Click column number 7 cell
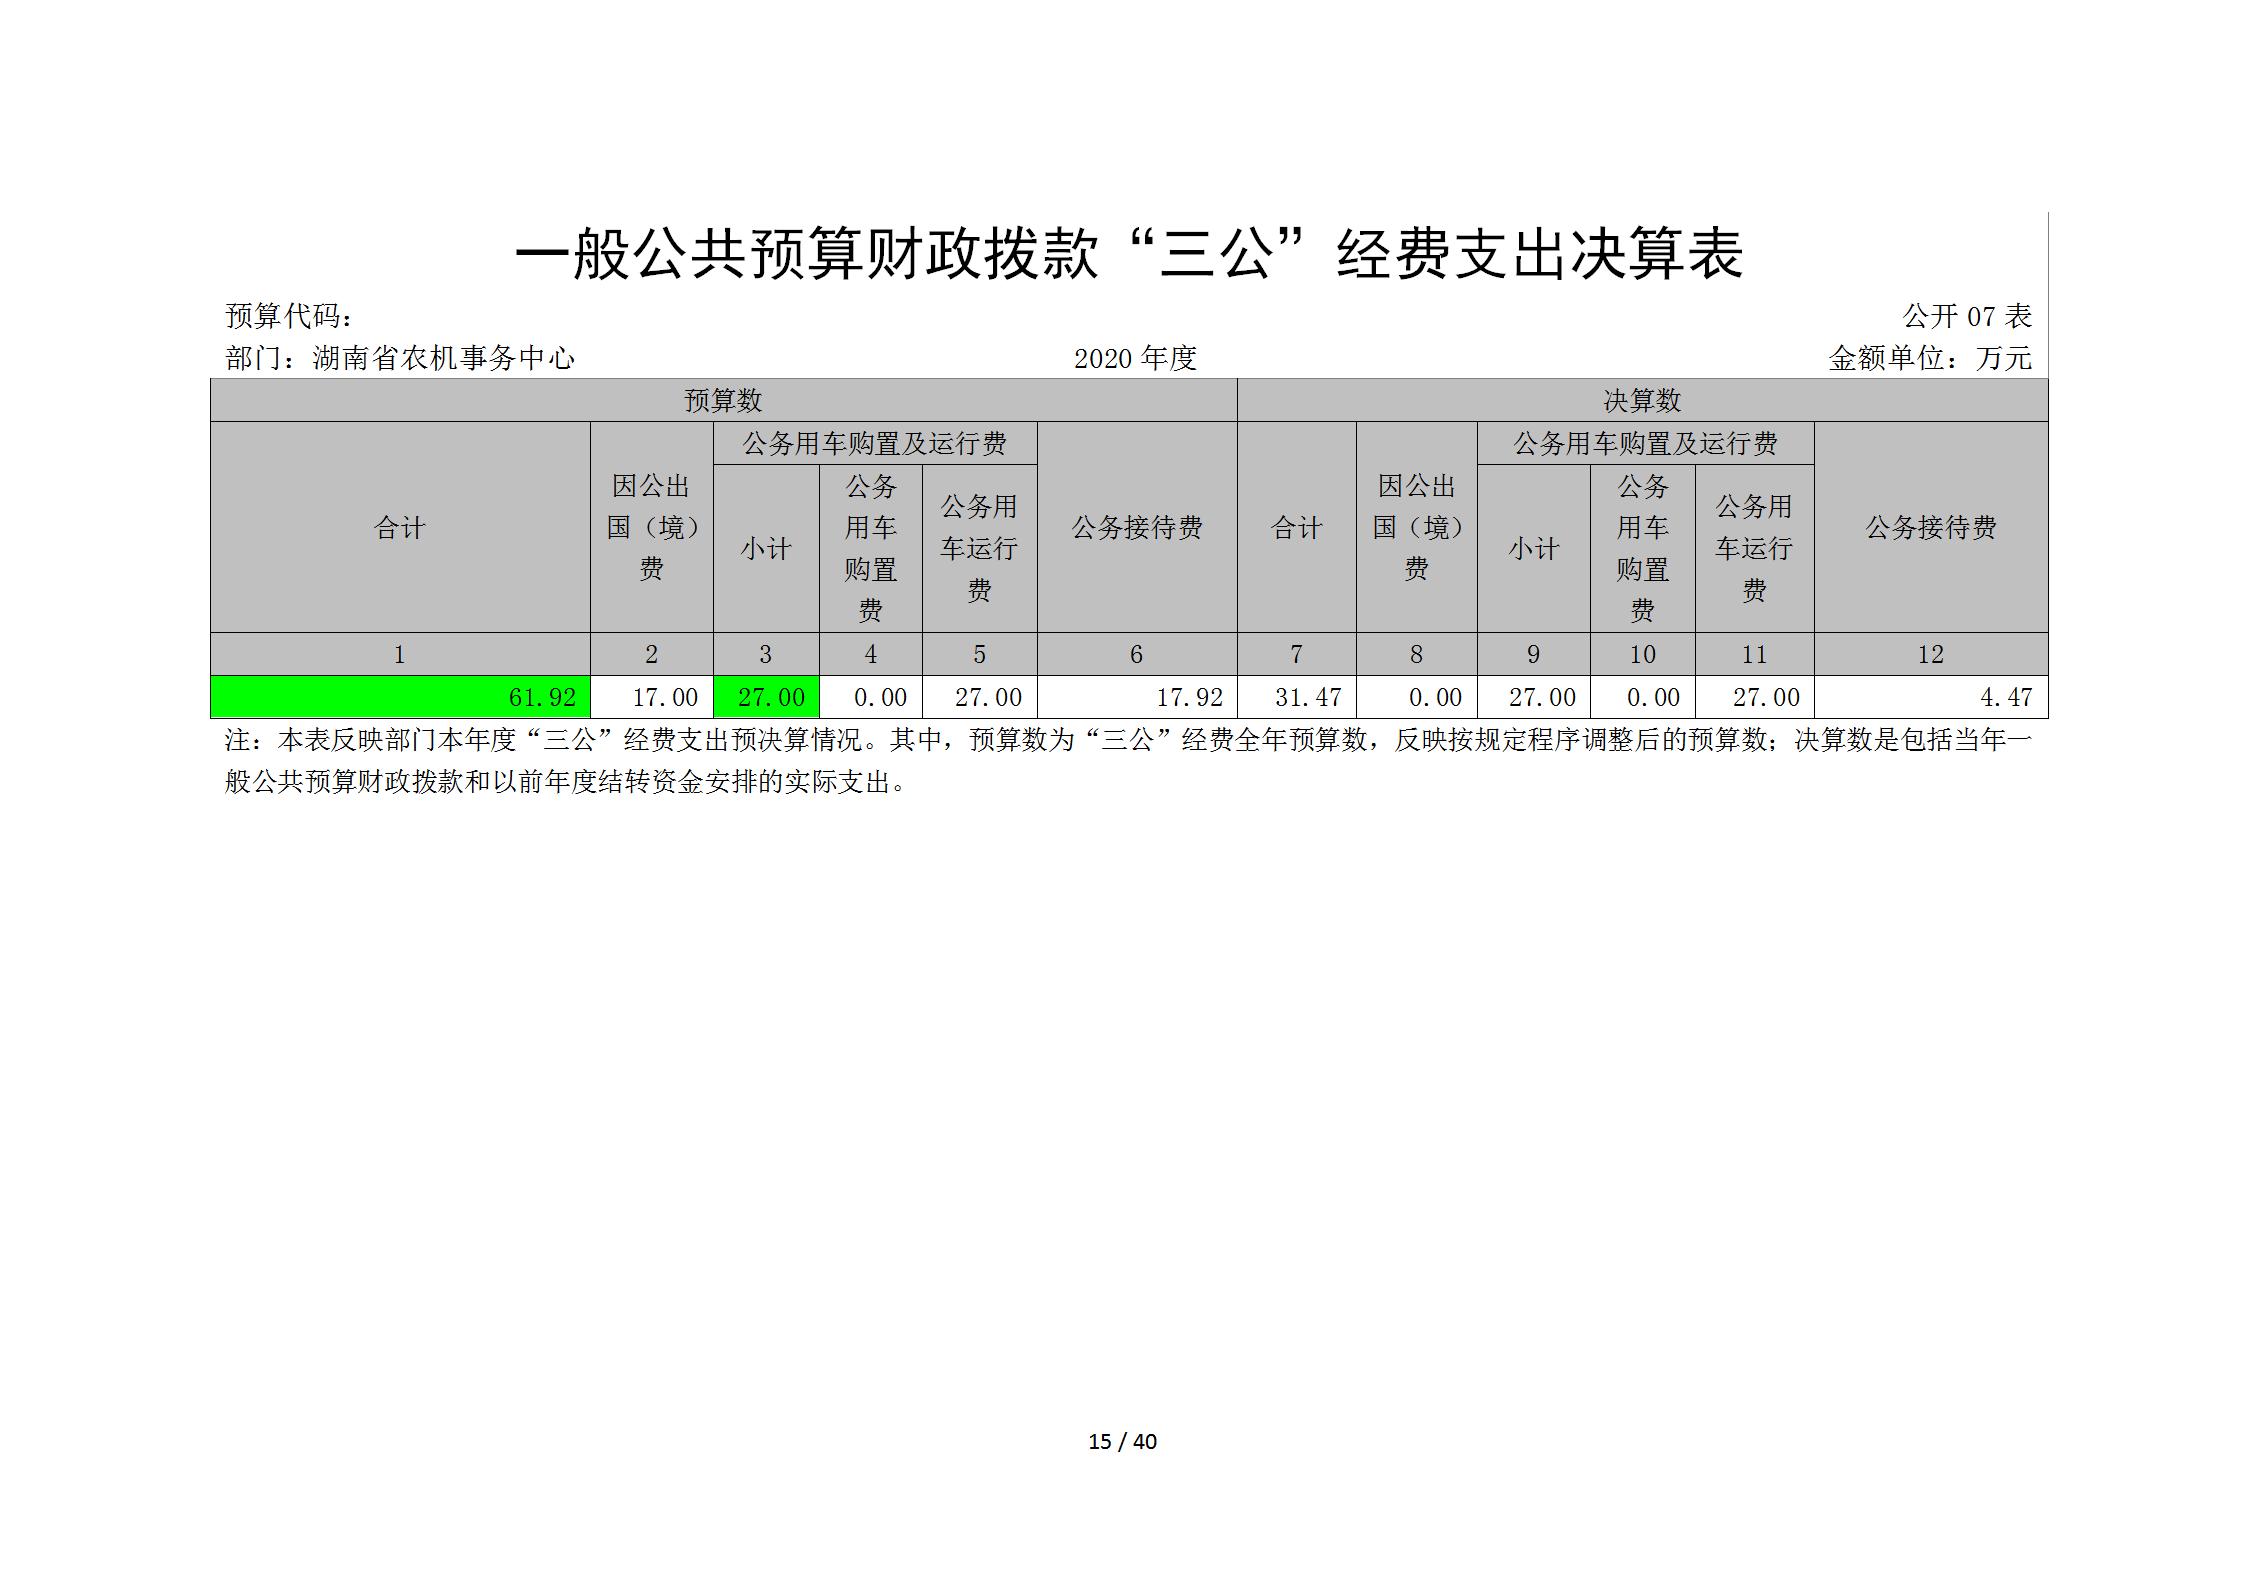This screenshot has height=1587, width=2245. (1296, 654)
